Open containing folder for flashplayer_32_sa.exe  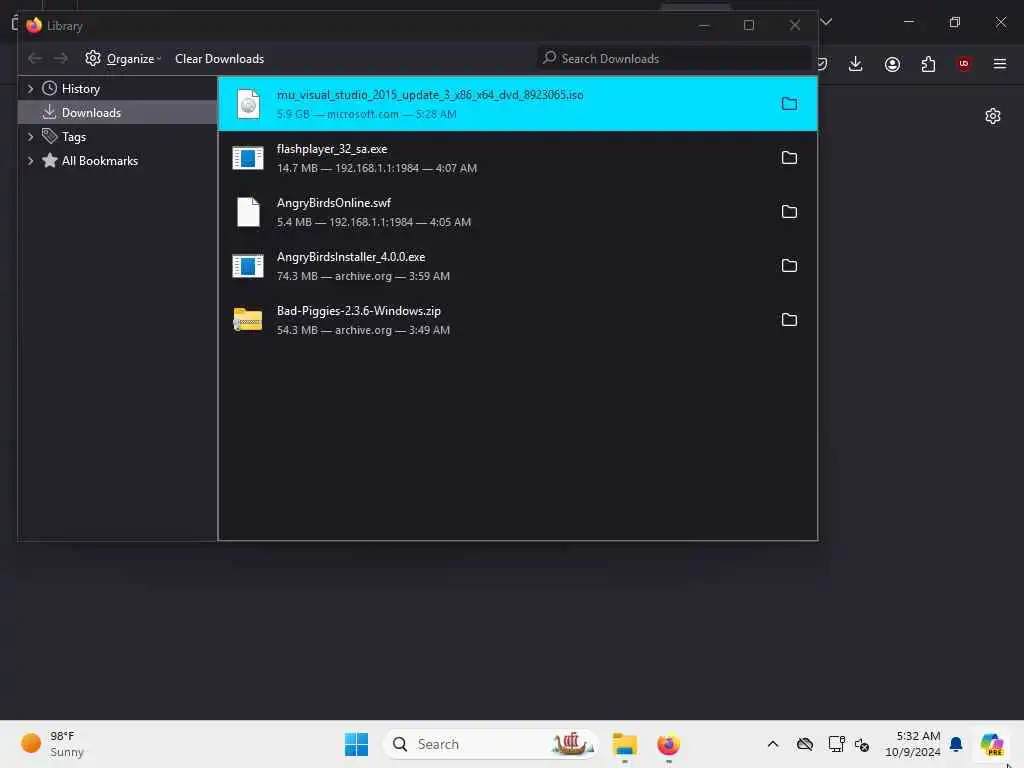coord(789,158)
